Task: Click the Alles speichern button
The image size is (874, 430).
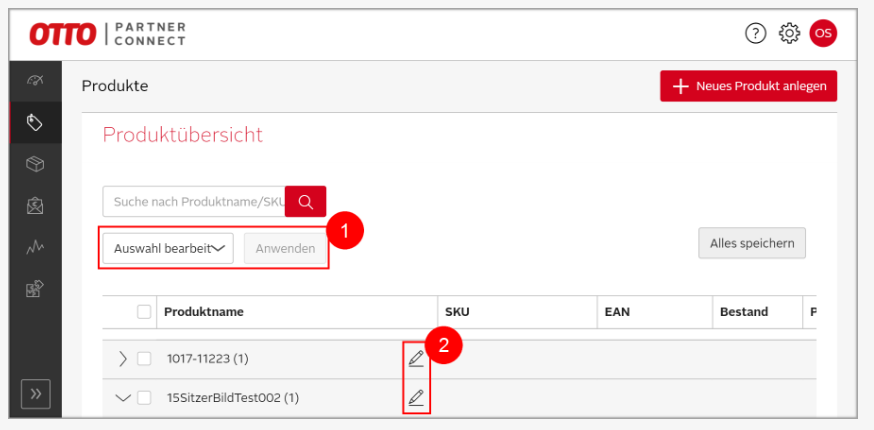Action: coord(752,243)
